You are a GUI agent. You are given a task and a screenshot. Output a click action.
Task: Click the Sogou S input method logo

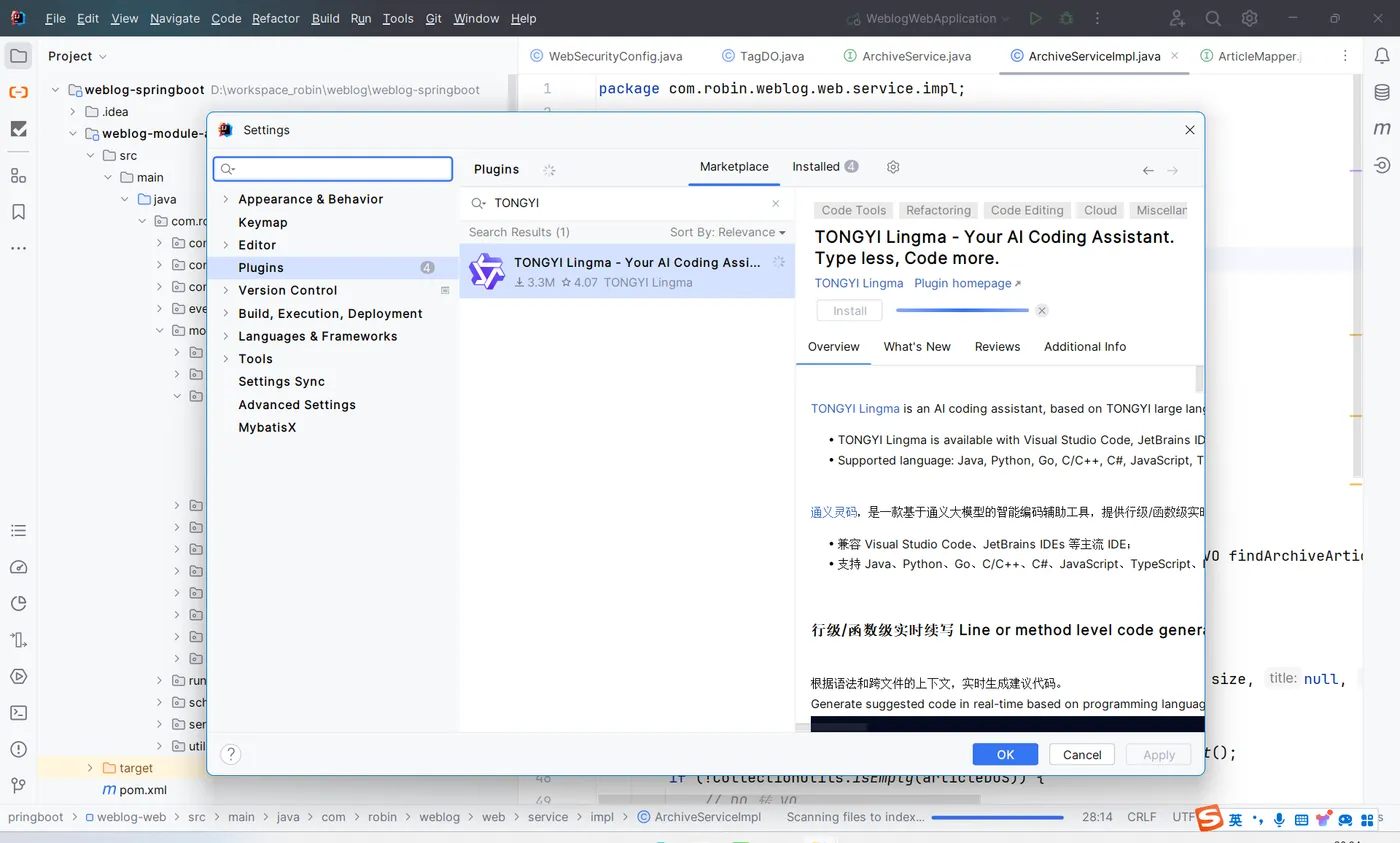[x=1211, y=818]
